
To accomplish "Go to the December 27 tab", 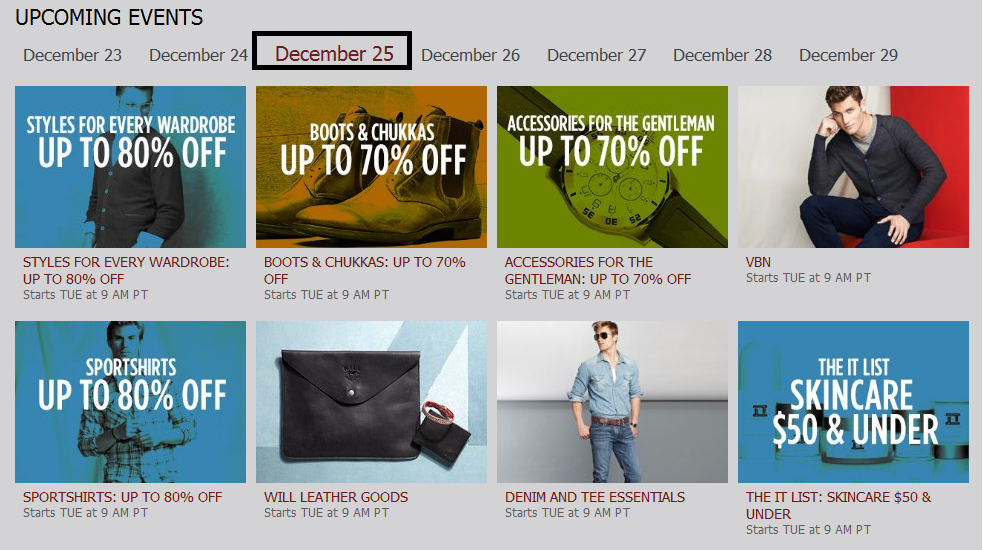I will [596, 55].
